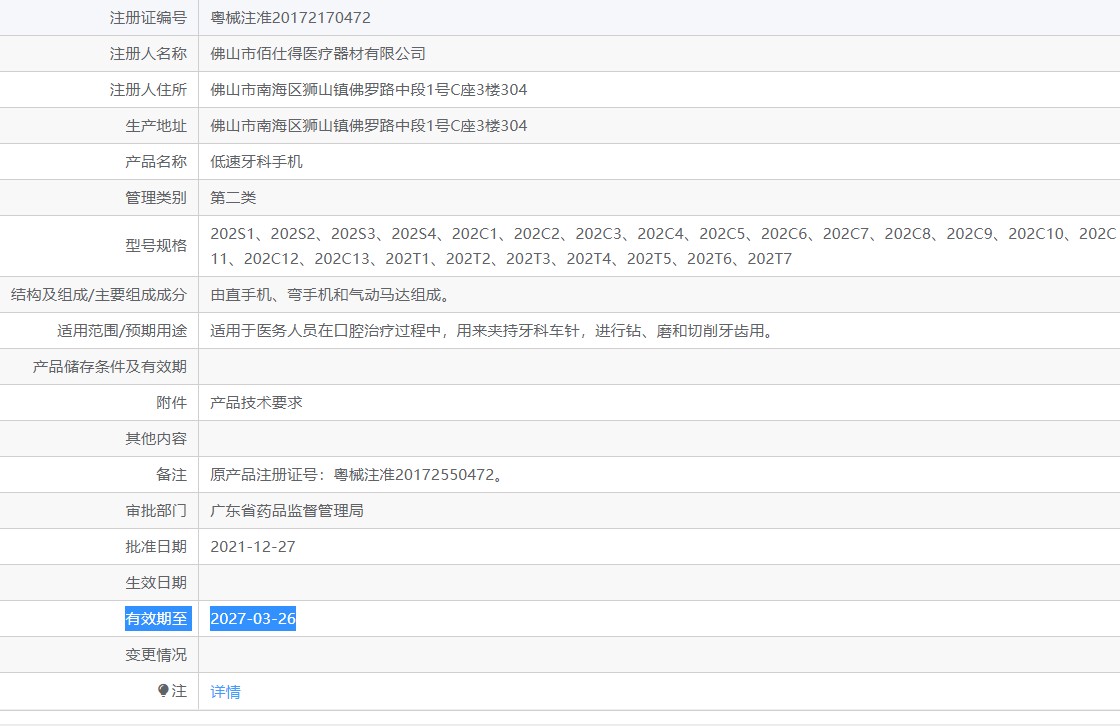Click the model list beginning with 202S1

click(x=663, y=246)
